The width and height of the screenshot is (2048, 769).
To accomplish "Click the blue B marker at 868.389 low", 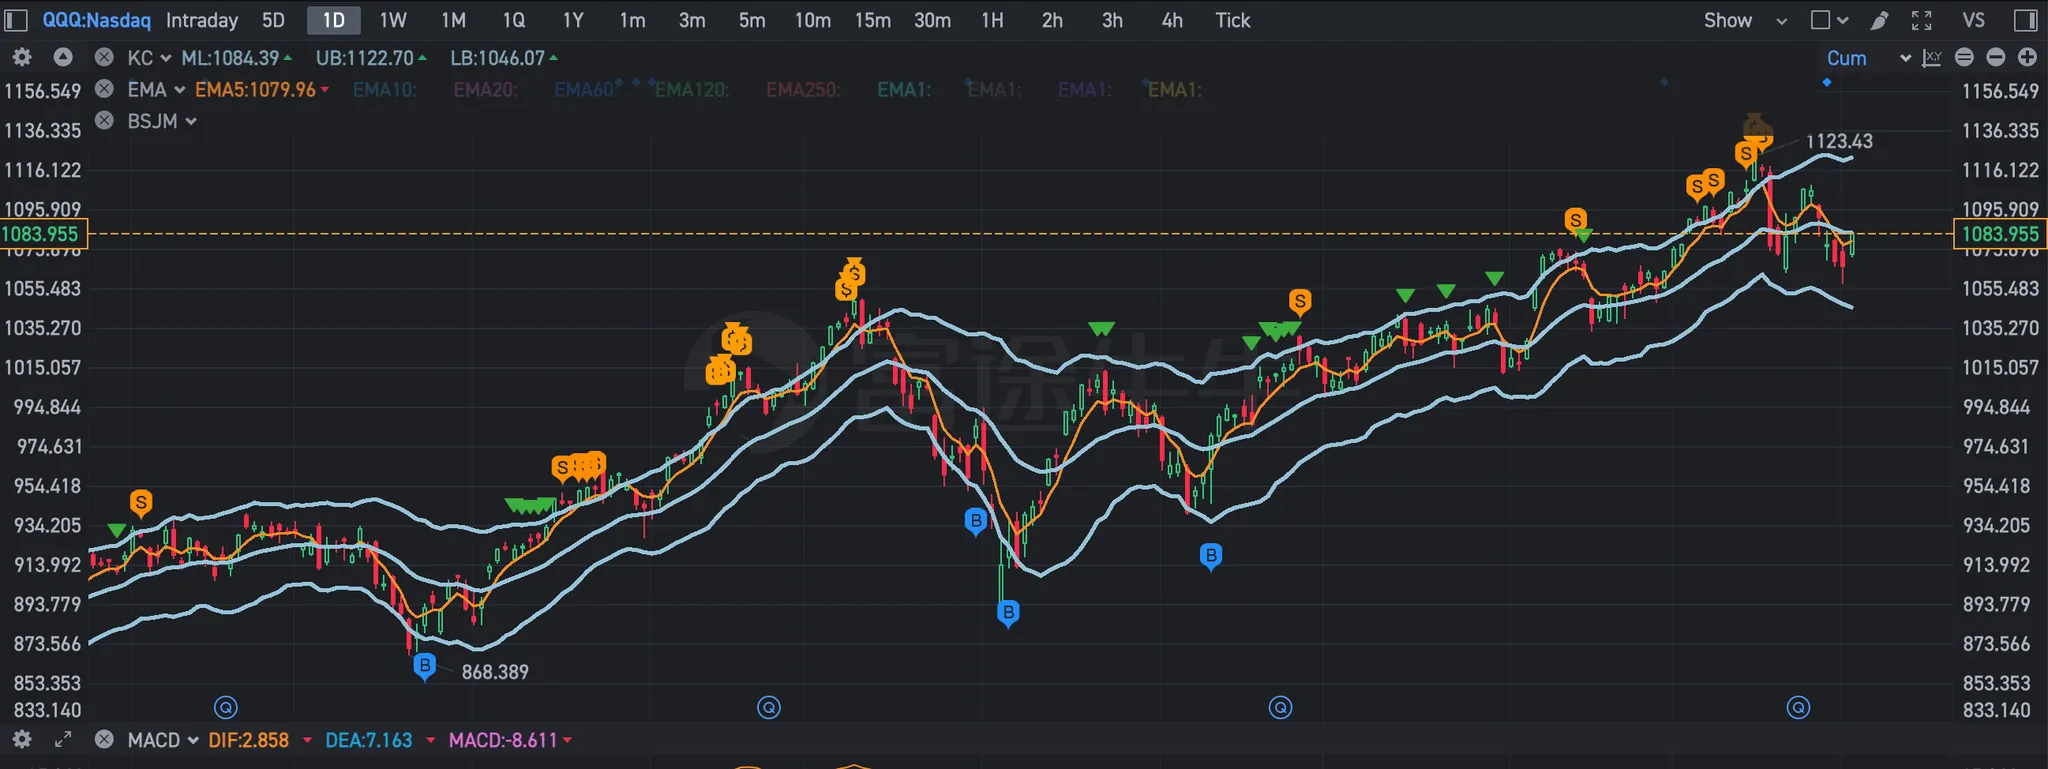I will point(425,665).
